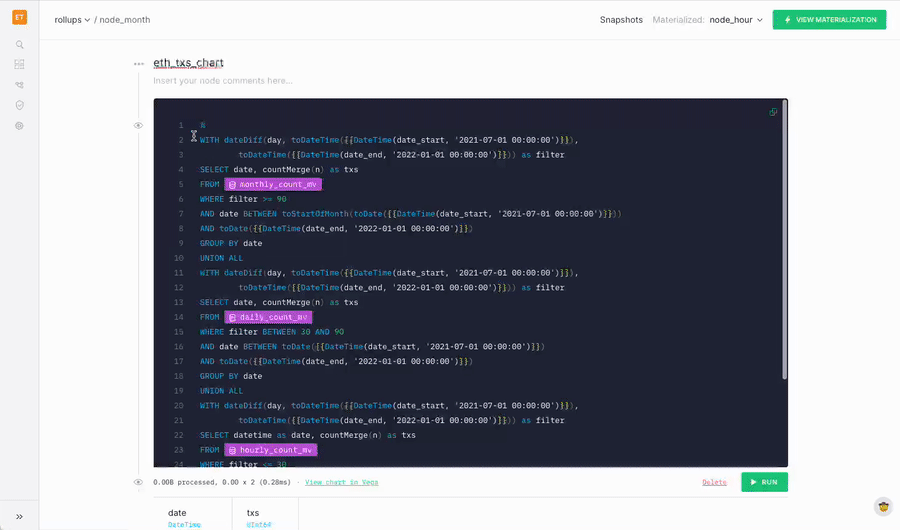Screen dimensions: 900x530
Task: Click the ET workspace avatar
Action: click(x=19, y=17)
